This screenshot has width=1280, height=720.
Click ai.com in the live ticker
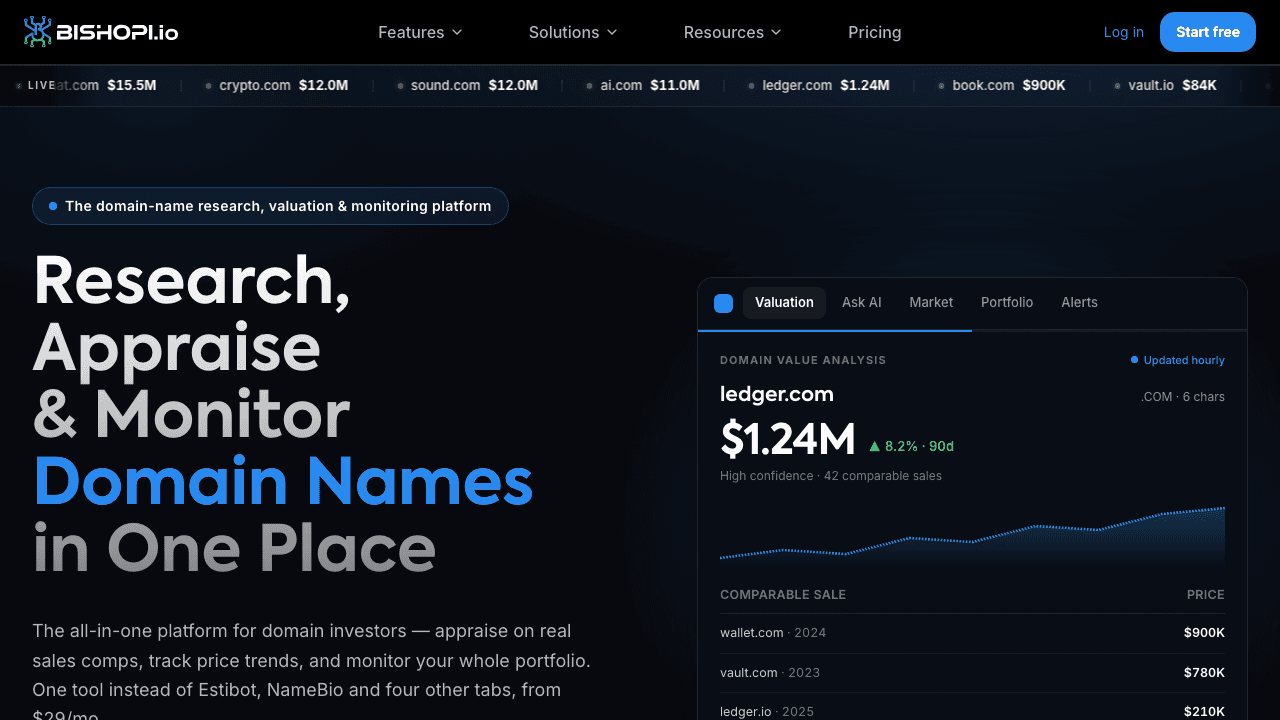[621, 86]
